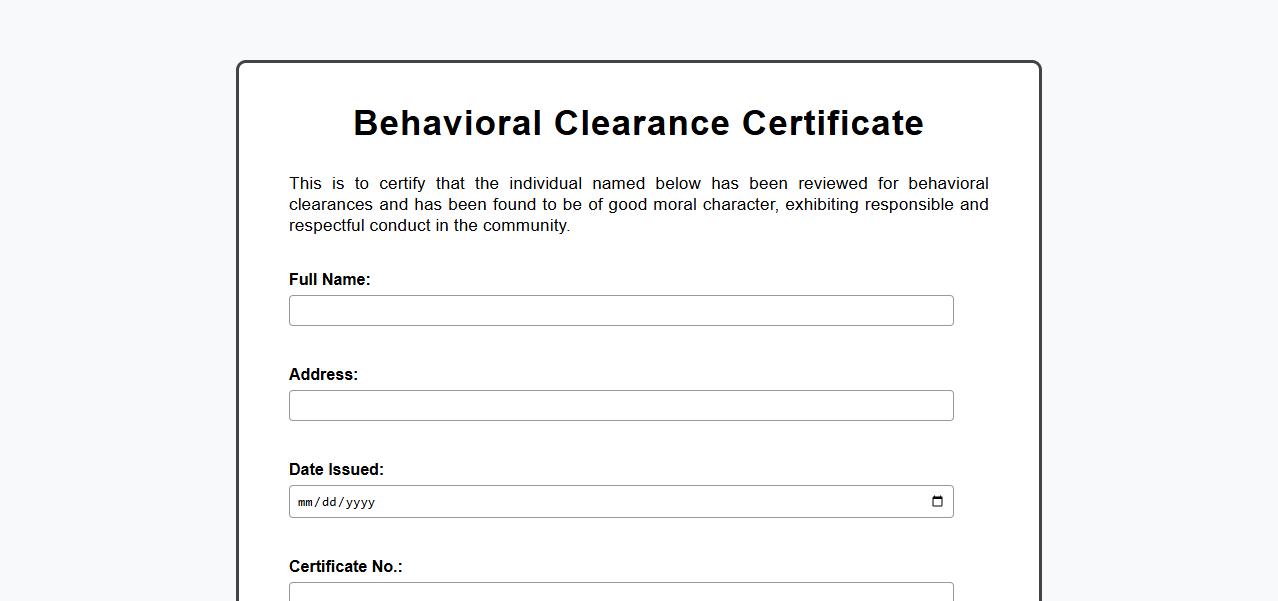1278x601 pixels.
Task: Focus the Certificate No. input field
Action: click(621, 592)
